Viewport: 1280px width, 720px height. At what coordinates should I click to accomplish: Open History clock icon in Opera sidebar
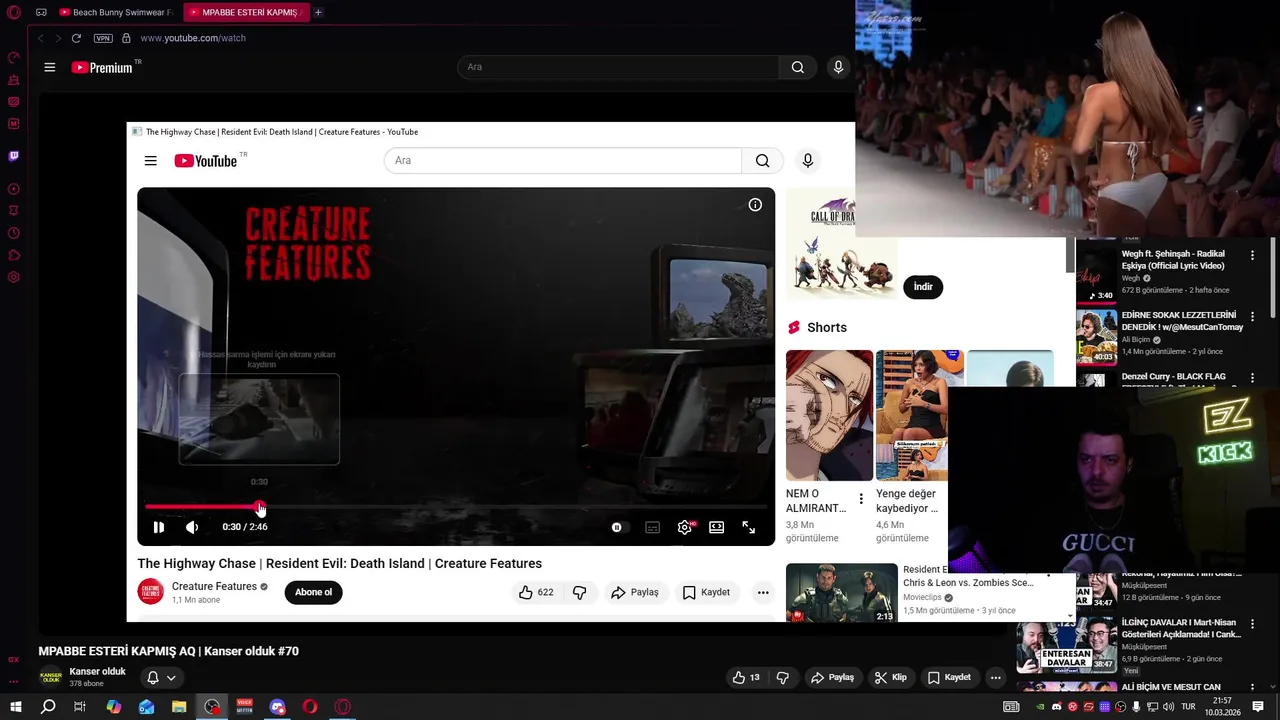point(14,233)
